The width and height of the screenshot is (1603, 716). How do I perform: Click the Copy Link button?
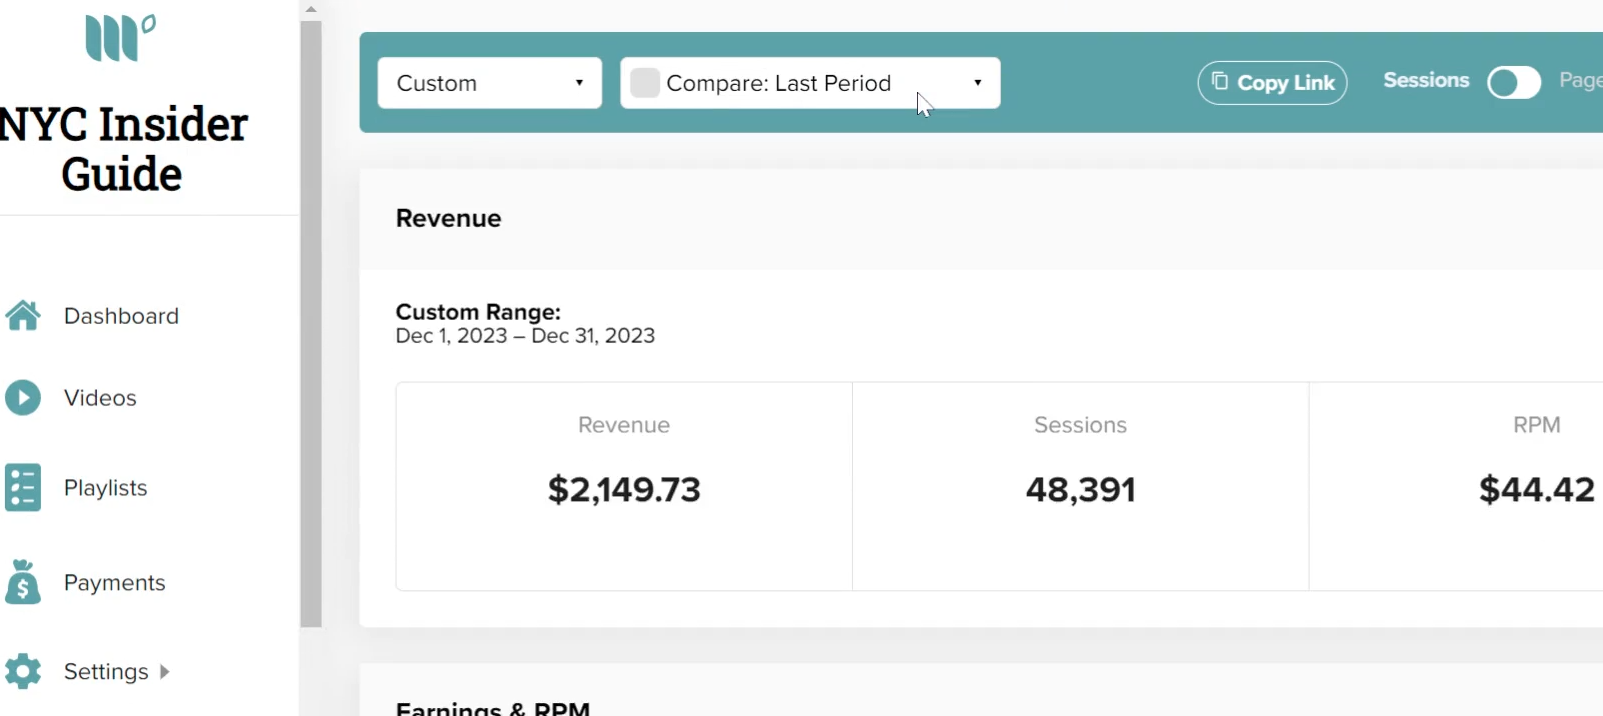click(1272, 83)
